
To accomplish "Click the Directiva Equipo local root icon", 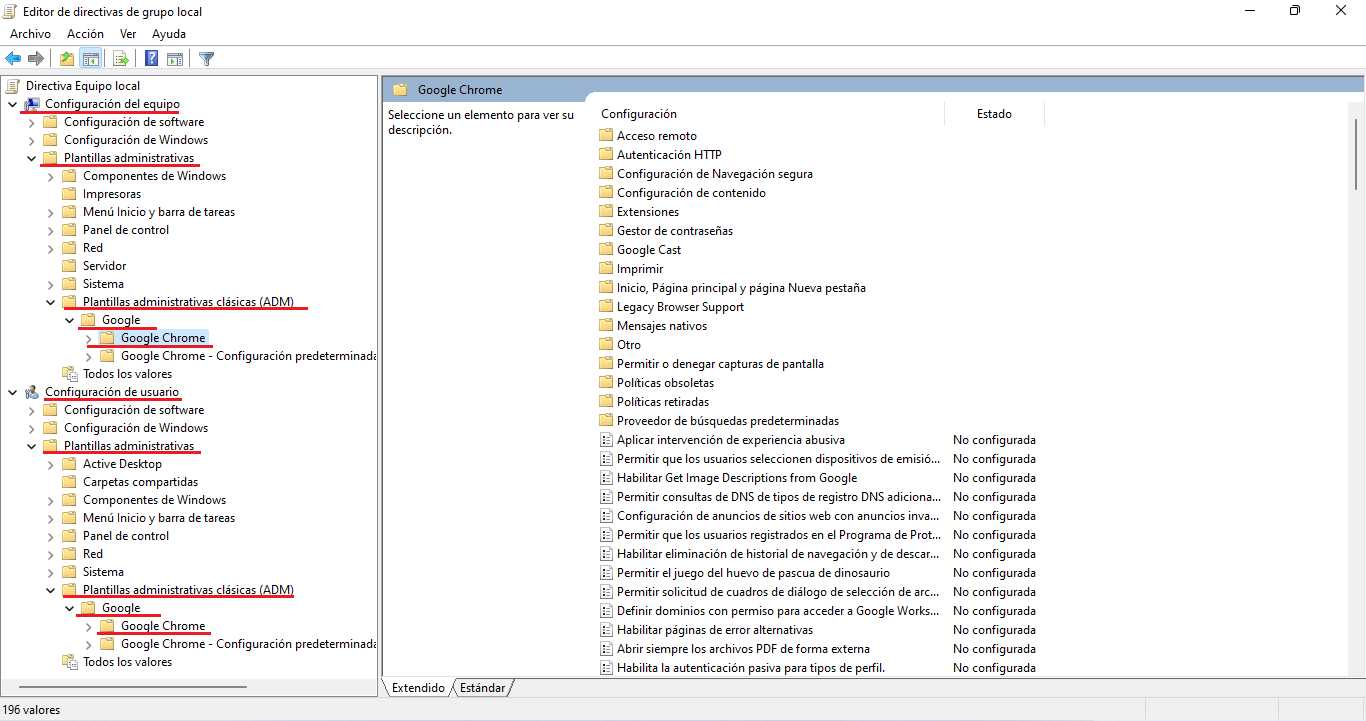I will (x=13, y=85).
